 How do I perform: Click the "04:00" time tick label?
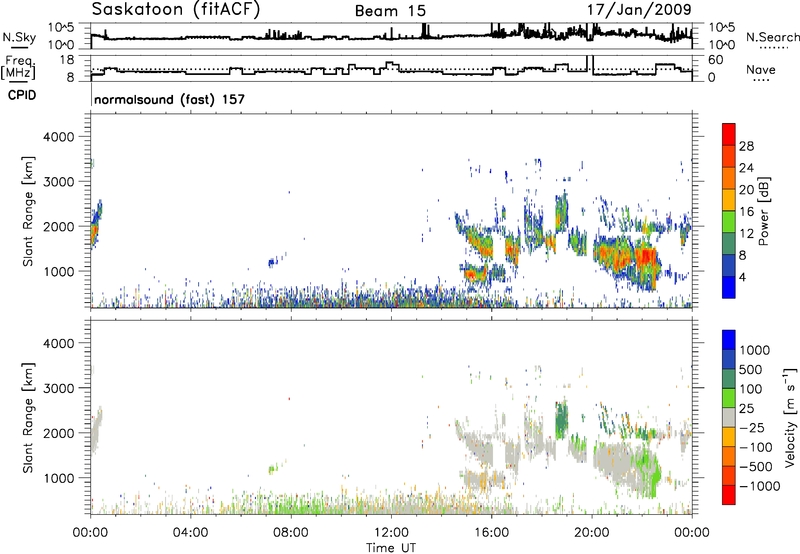pos(190,533)
